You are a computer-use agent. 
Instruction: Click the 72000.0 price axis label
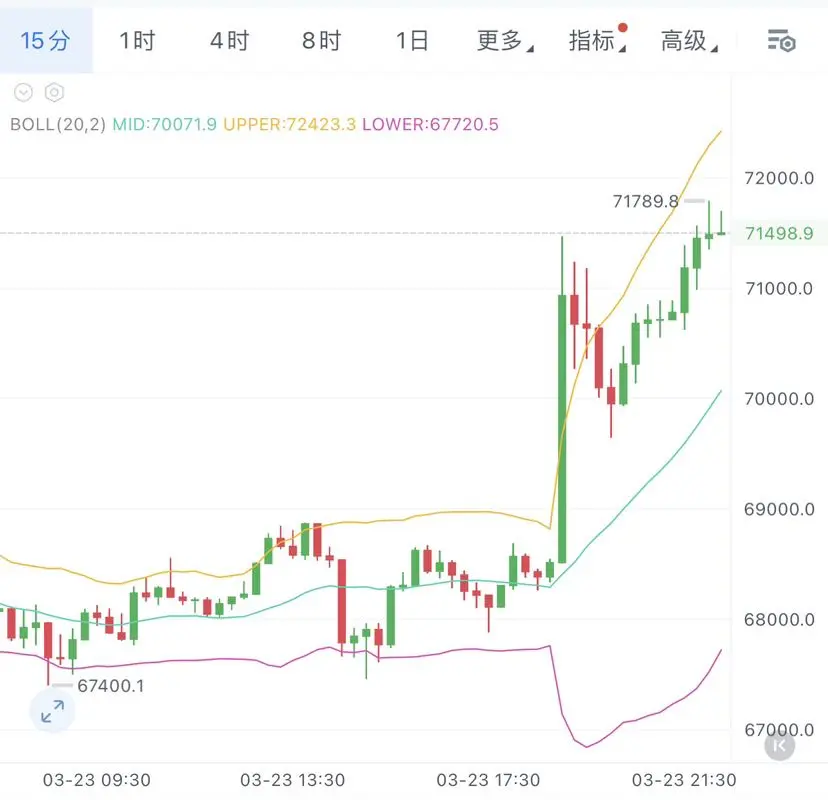[779, 178]
